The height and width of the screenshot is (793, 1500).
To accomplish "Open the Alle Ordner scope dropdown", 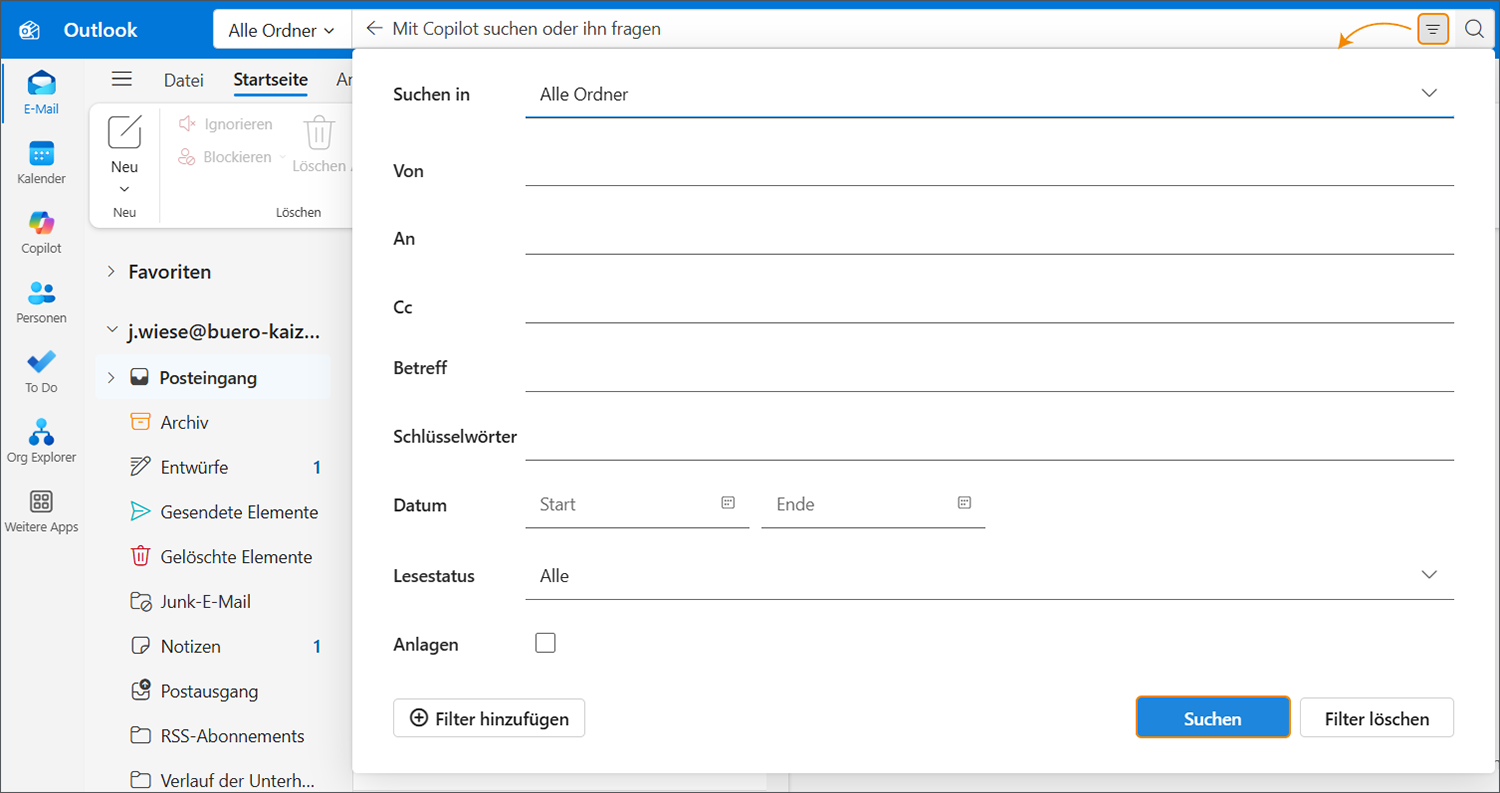I will pyautogui.click(x=282, y=30).
